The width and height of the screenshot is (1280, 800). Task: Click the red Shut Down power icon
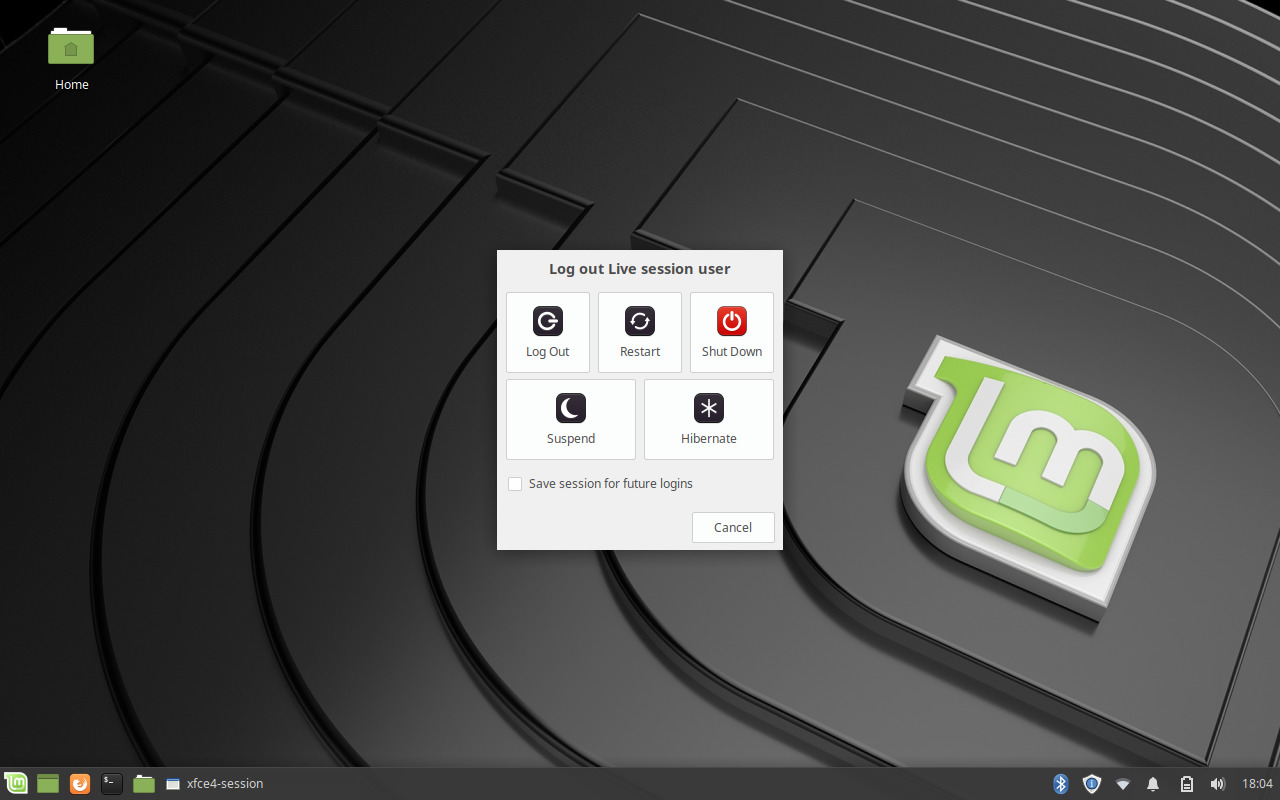coord(731,321)
